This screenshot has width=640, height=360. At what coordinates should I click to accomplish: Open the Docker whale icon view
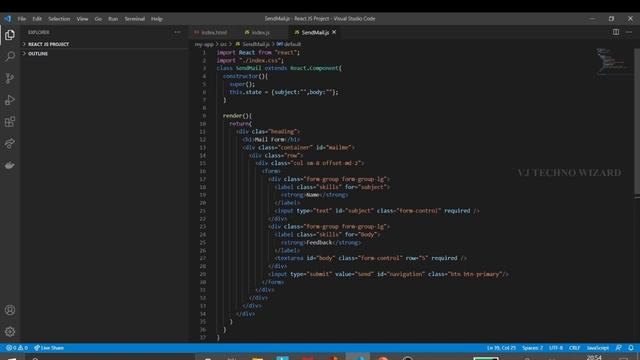(10, 165)
